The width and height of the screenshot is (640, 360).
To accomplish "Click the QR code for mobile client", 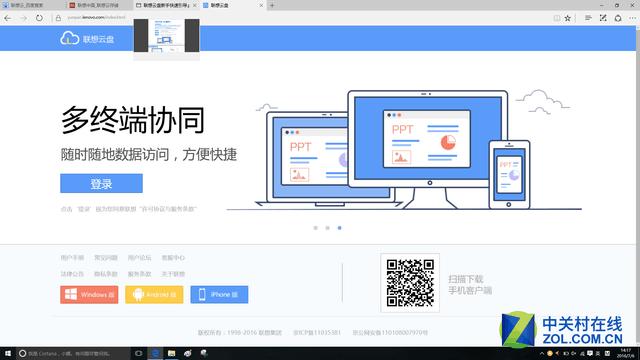I will (410, 282).
